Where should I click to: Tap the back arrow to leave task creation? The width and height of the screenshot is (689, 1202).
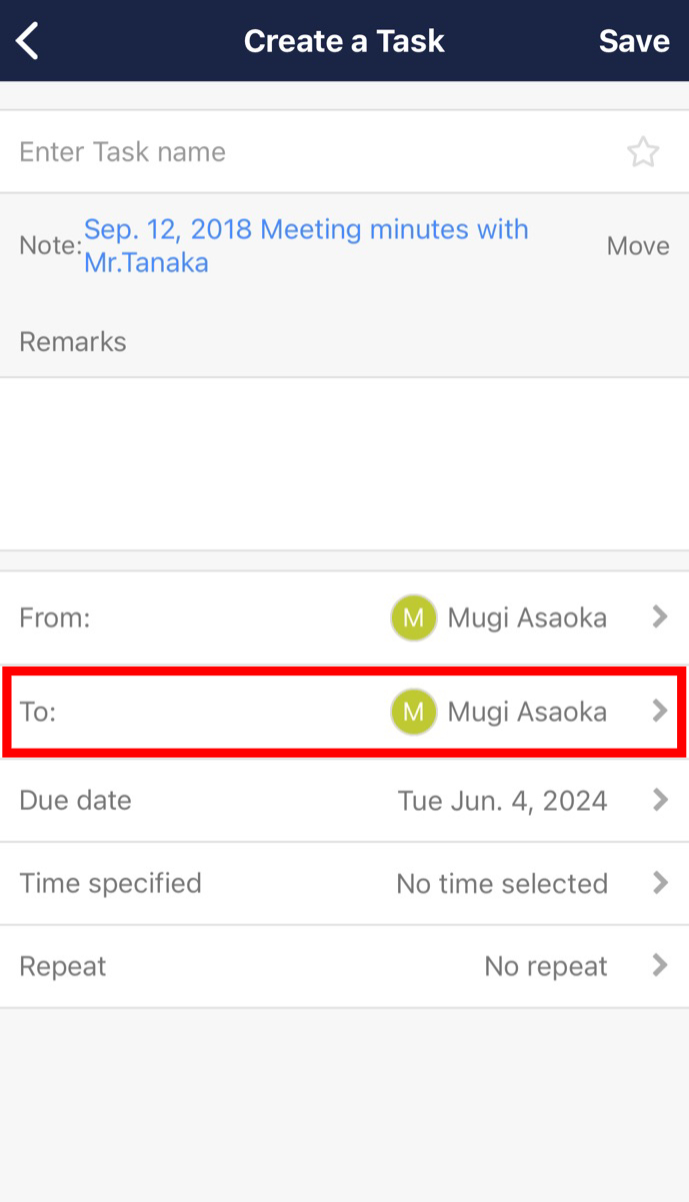[x=26, y=40]
